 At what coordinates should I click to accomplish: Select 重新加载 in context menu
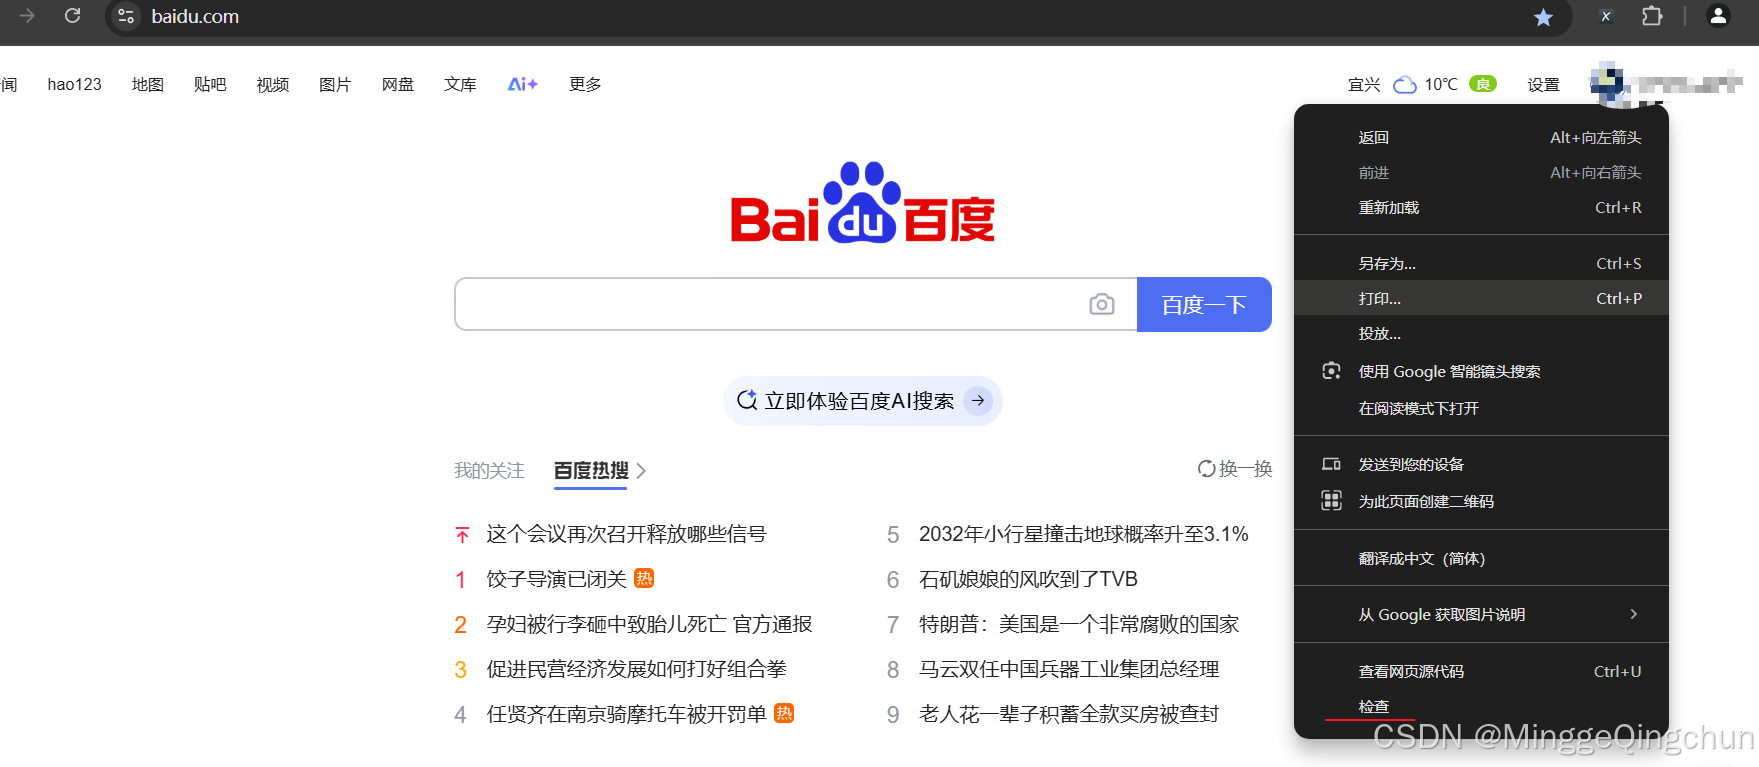tap(1481, 207)
